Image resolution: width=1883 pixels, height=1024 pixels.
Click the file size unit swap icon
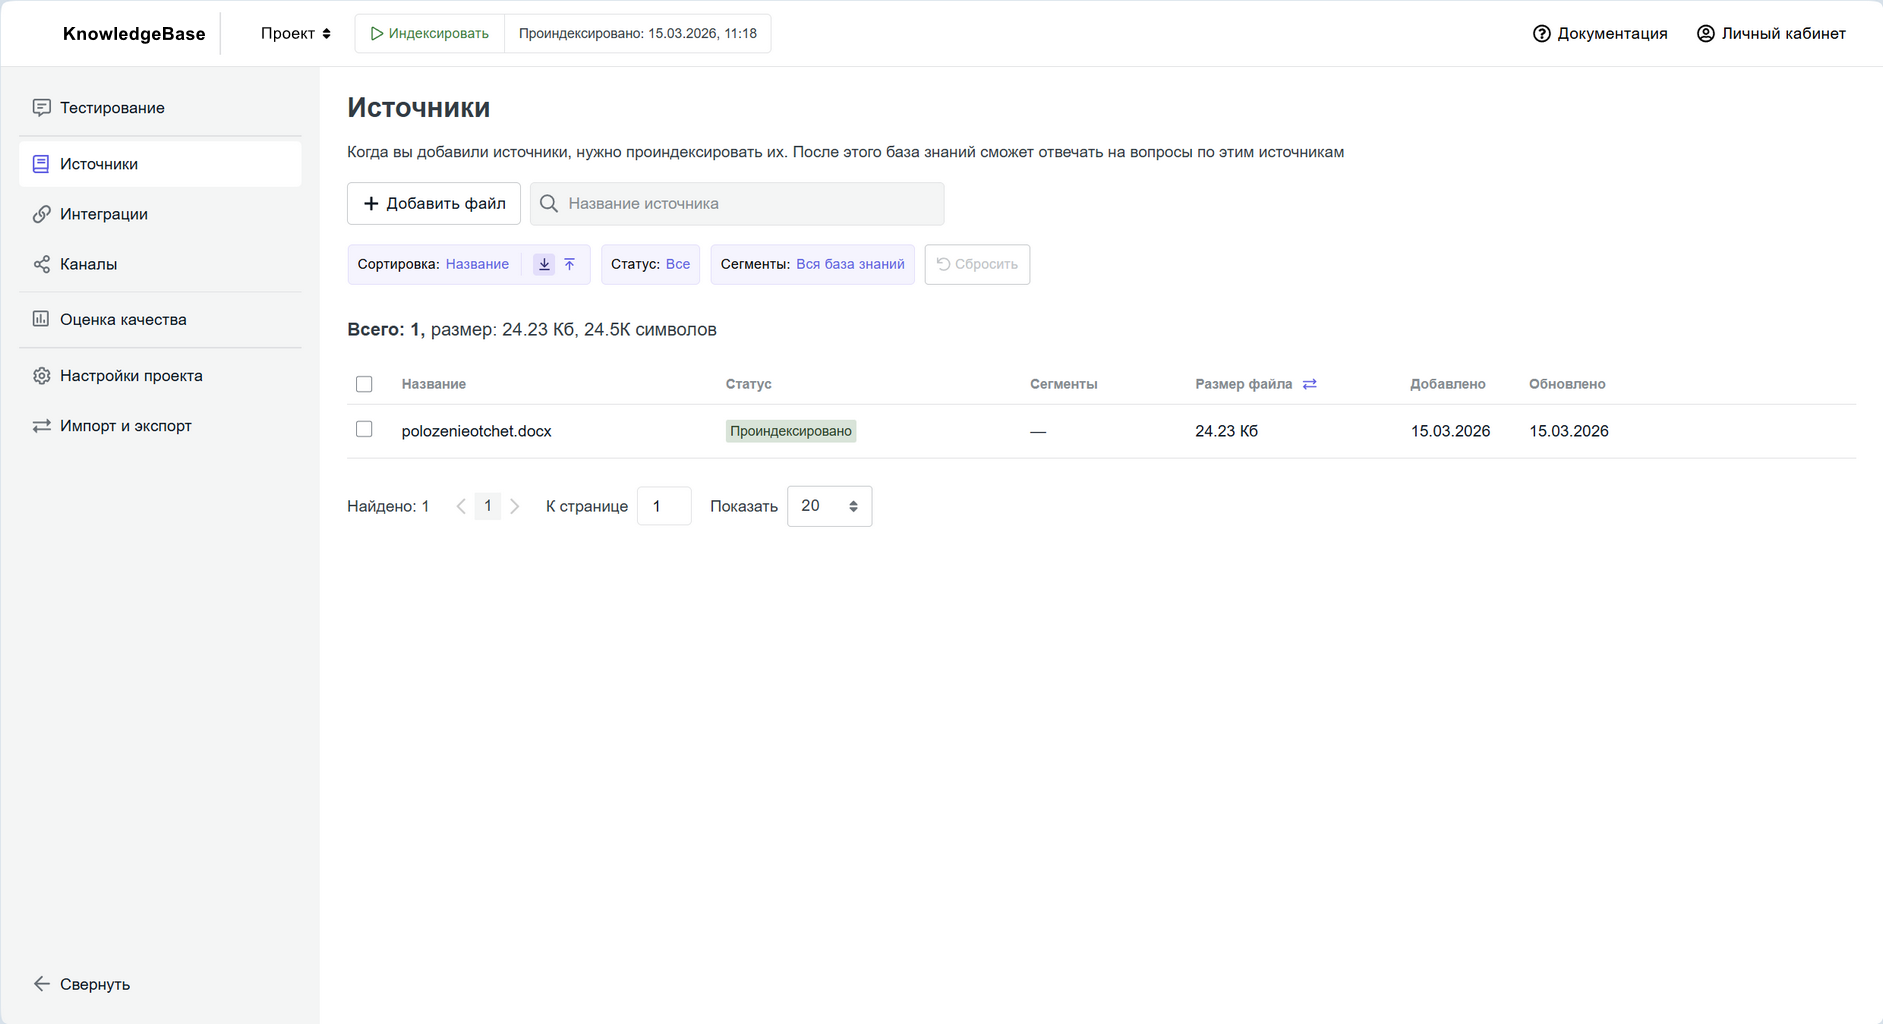(x=1309, y=384)
